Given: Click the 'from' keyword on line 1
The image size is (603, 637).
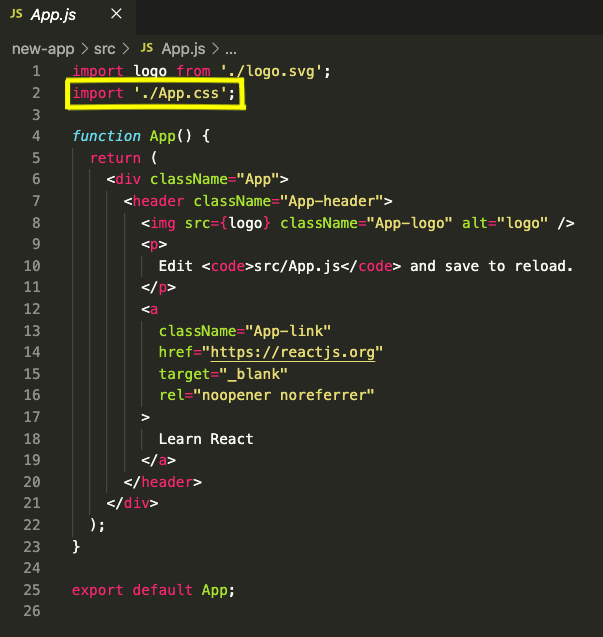Looking at the screenshot, I should tap(193, 72).
